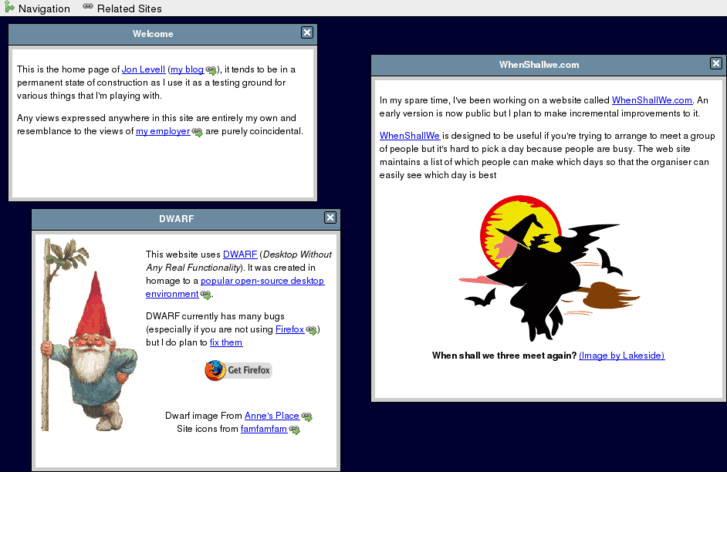The width and height of the screenshot is (727, 545).
Task: Click the green arrow Navigation icon
Action: (9, 7)
